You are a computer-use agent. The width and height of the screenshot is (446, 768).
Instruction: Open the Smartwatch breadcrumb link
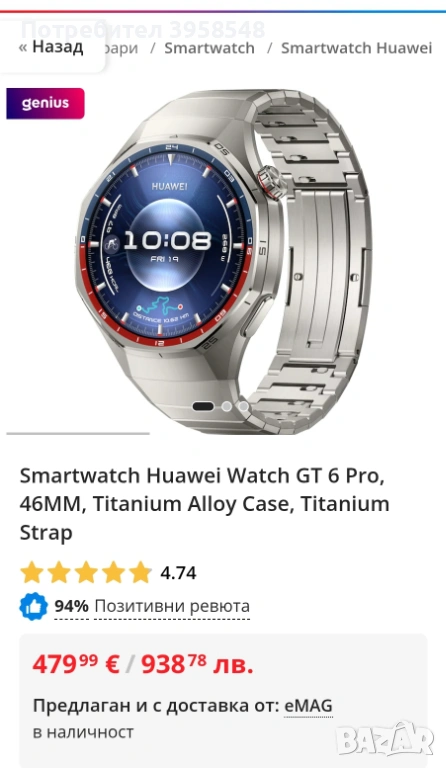(209, 48)
